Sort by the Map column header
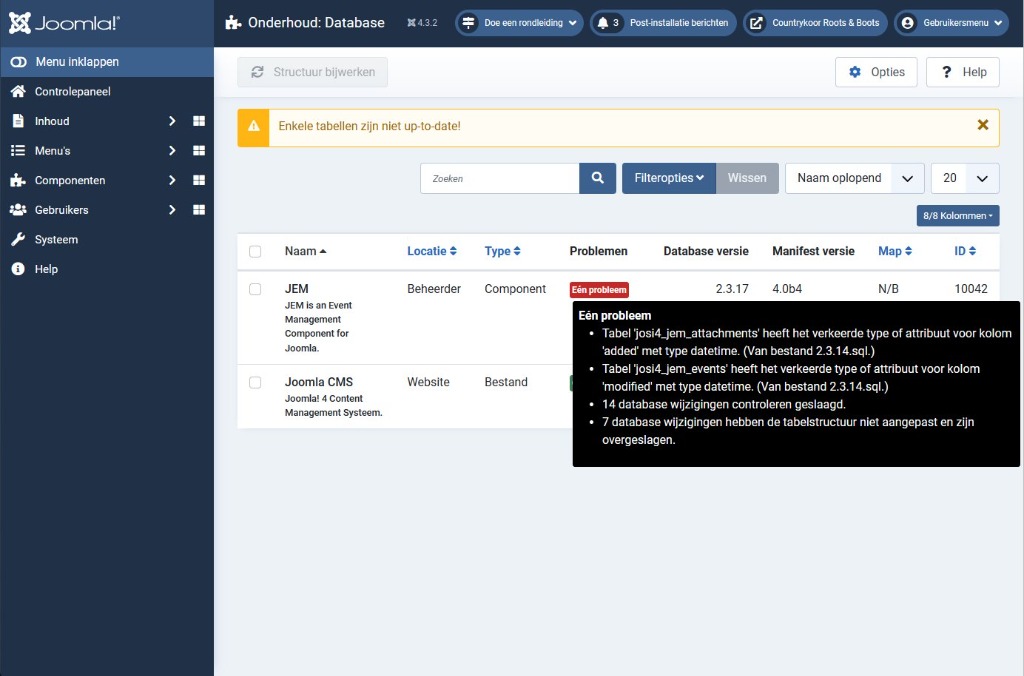Viewport: 1024px width, 676px height. (895, 251)
